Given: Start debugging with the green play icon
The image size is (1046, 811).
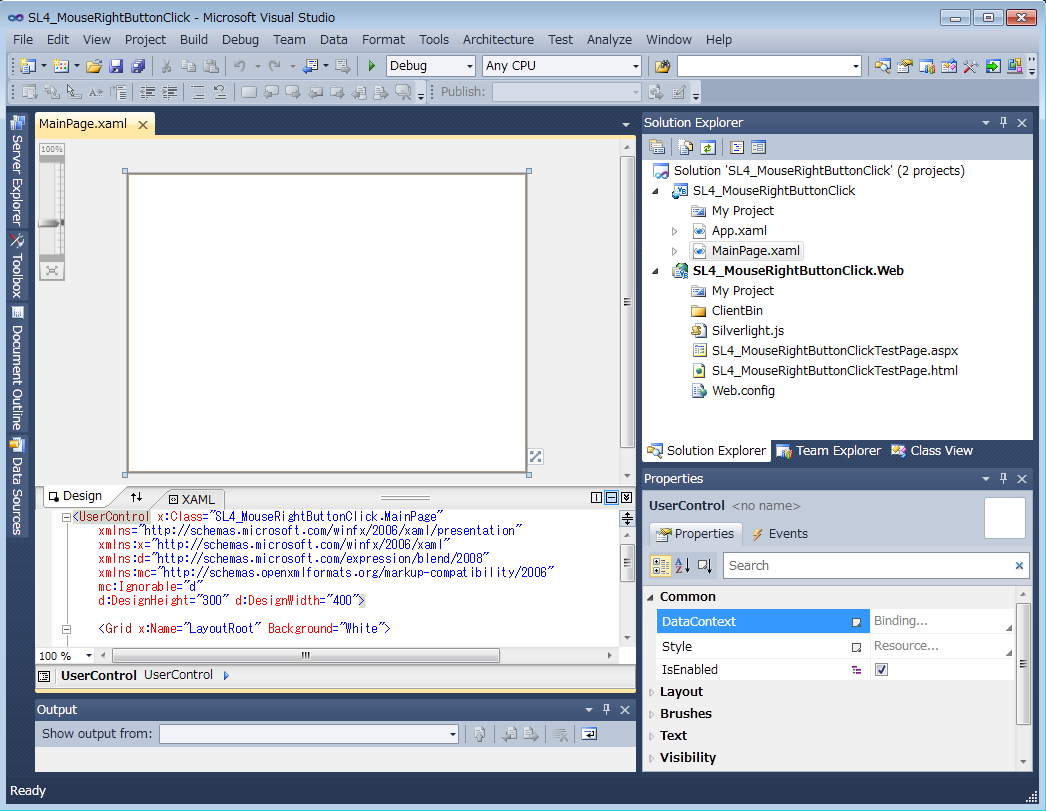Looking at the screenshot, I should pyautogui.click(x=372, y=66).
